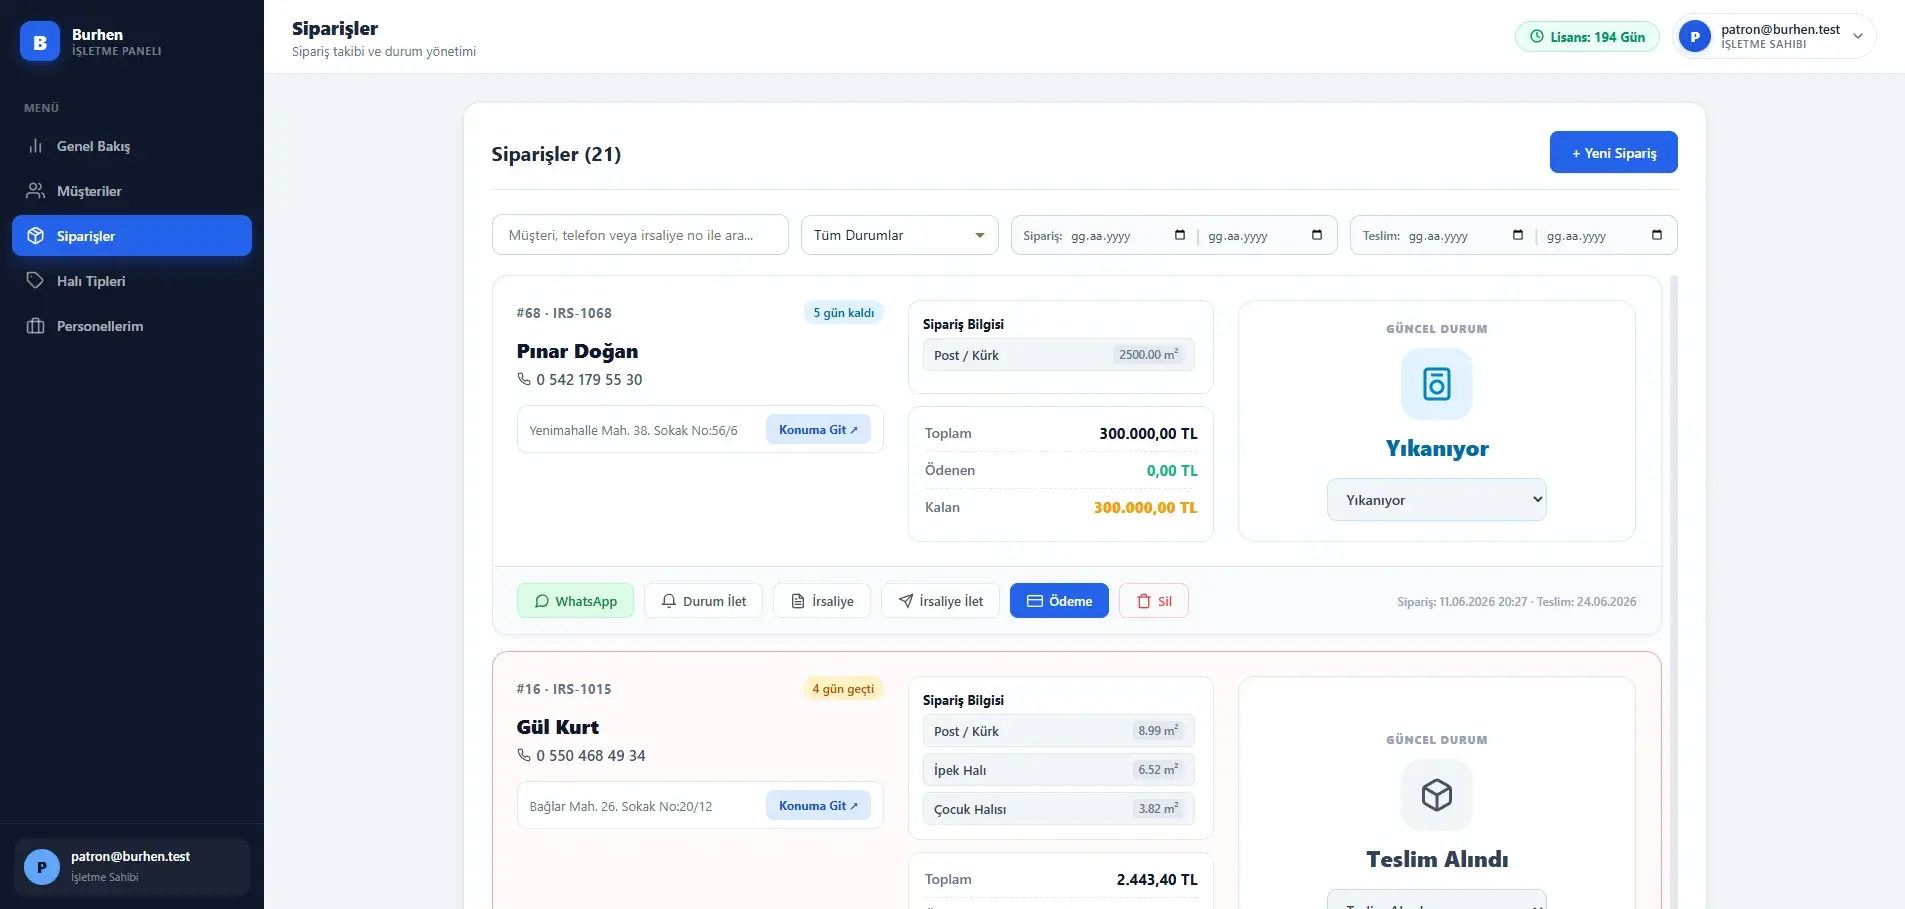Click the Halı Tipleri tag icon
Image resolution: width=1905 pixels, height=909 pixels.
point(35,281)
